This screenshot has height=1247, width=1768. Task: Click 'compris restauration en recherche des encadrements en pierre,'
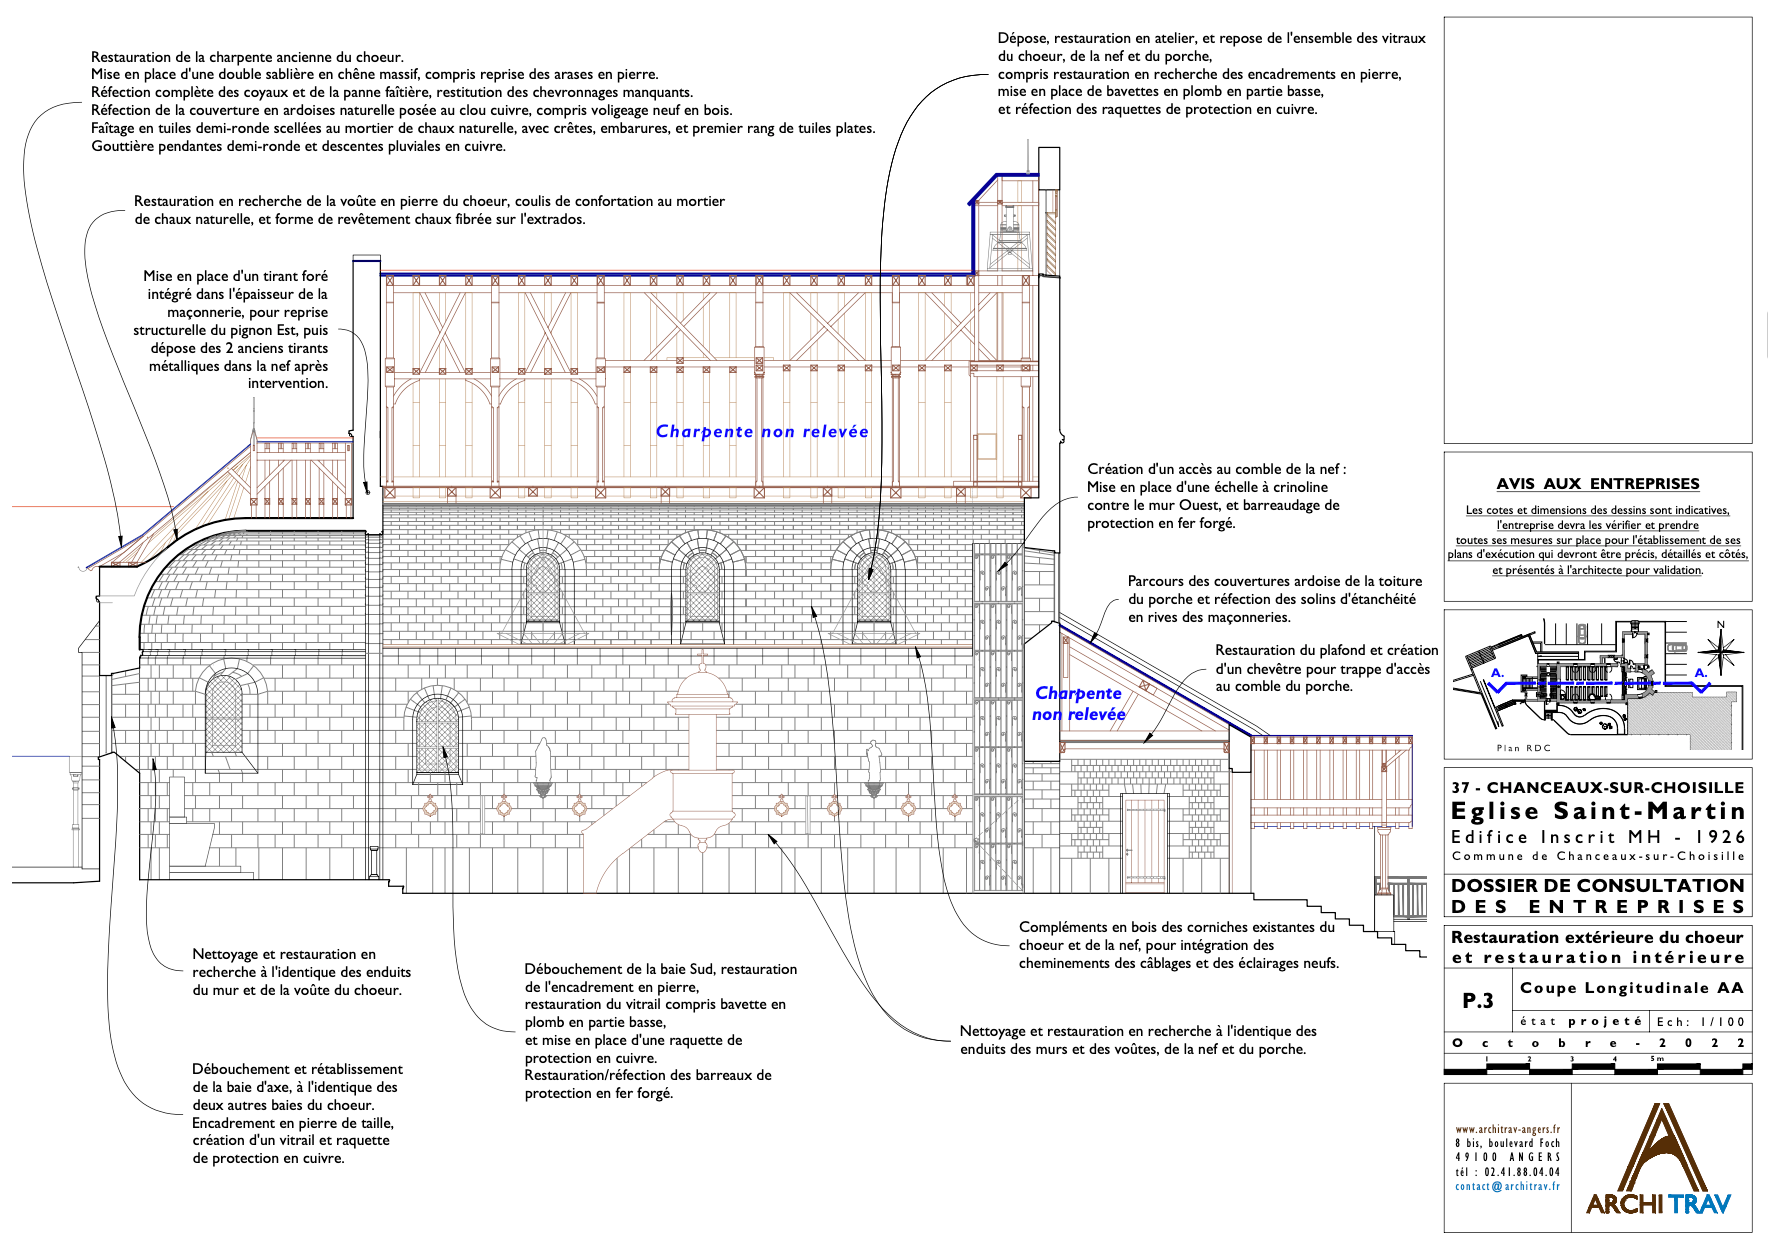coord(1200,74)
